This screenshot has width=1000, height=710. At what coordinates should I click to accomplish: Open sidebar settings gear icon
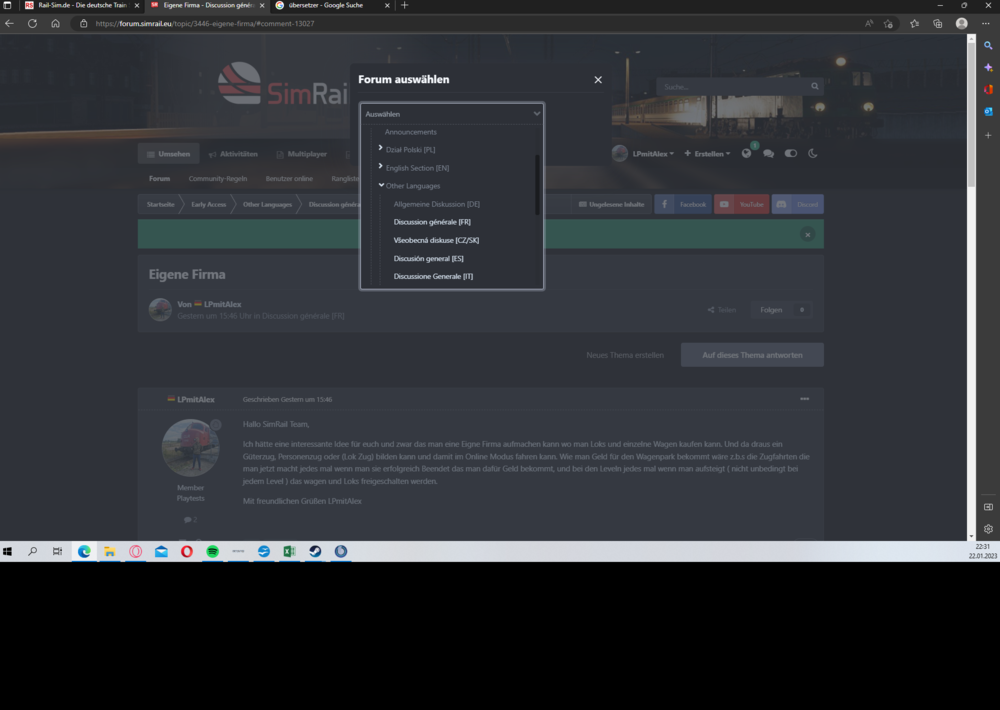[x=988, y=529]
